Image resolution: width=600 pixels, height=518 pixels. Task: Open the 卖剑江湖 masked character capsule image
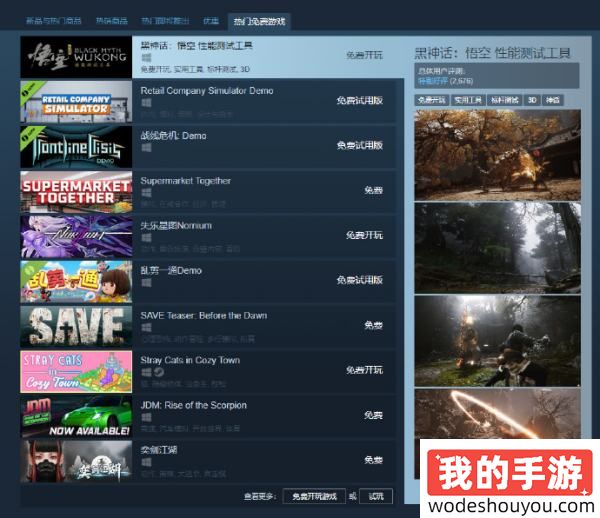coord(76,461)
